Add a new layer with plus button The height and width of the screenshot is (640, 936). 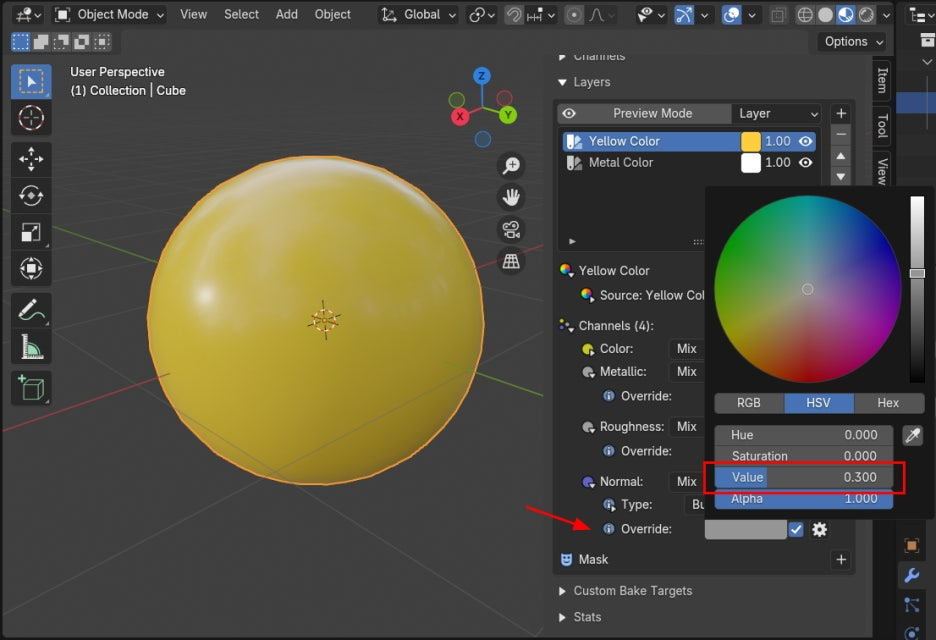pyautogui.click(x=840, y=113)
